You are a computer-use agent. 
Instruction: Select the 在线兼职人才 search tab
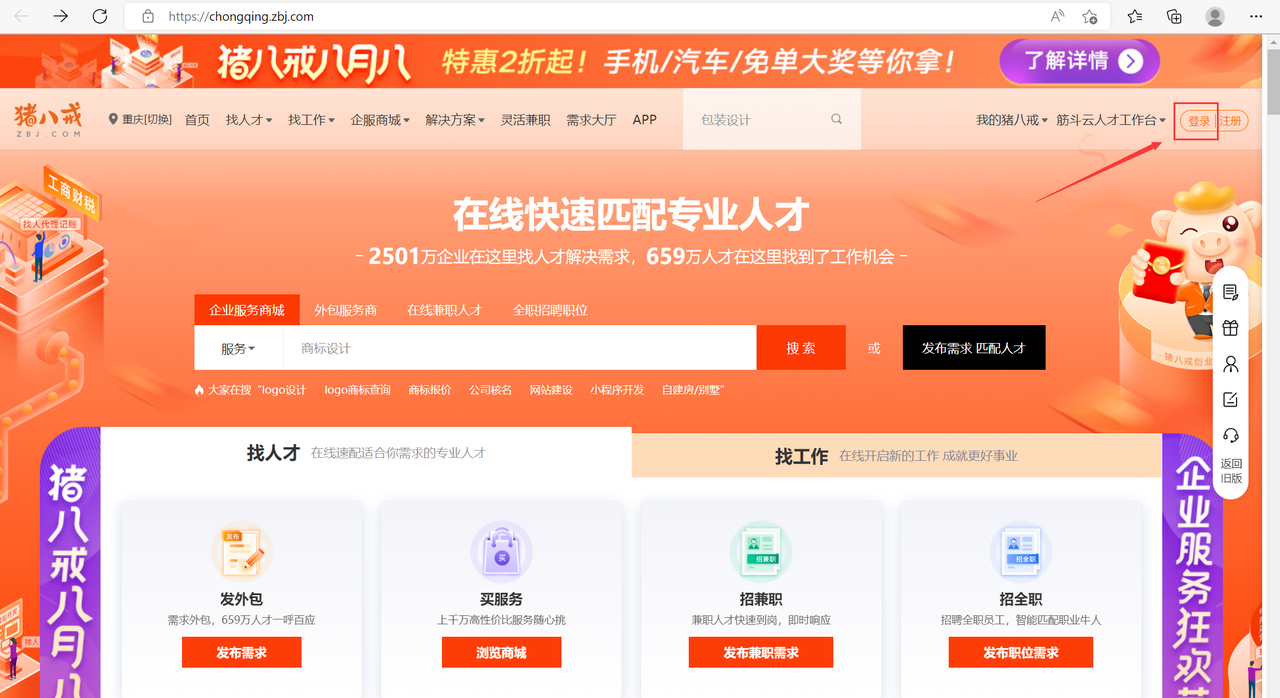[x=444, y=310]
